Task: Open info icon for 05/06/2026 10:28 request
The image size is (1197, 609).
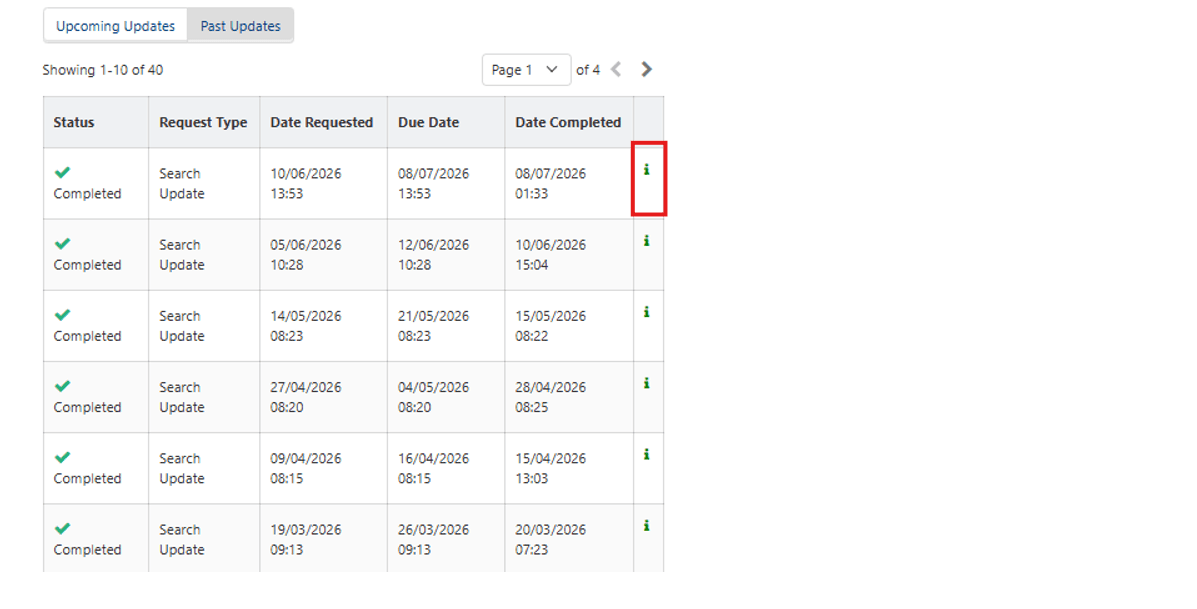Action: pos(647,241)
